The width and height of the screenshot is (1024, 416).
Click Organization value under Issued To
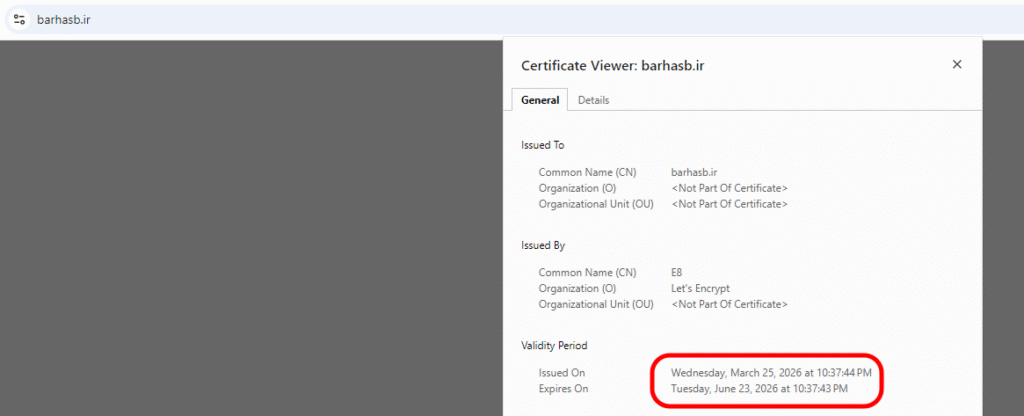(x=729, y=188)
